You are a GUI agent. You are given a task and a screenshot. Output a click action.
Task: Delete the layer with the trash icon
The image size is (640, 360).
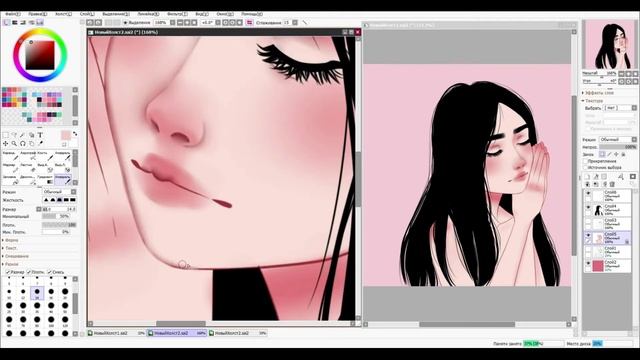[x=612, y=184]
